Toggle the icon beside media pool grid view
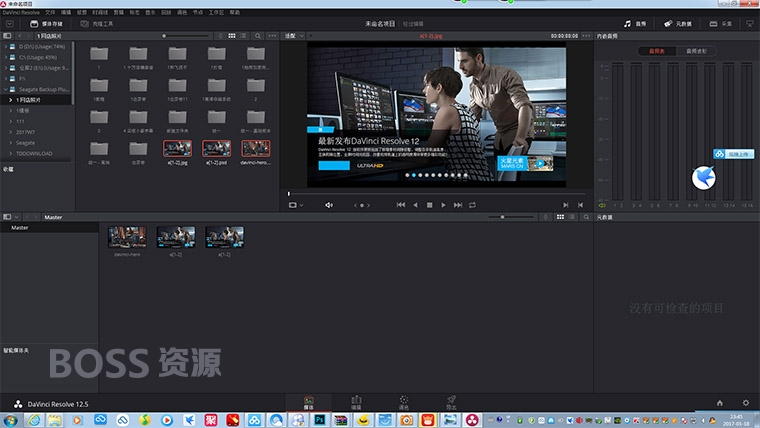The height and width of the screenshot is (428, 760). coord(546,217)
